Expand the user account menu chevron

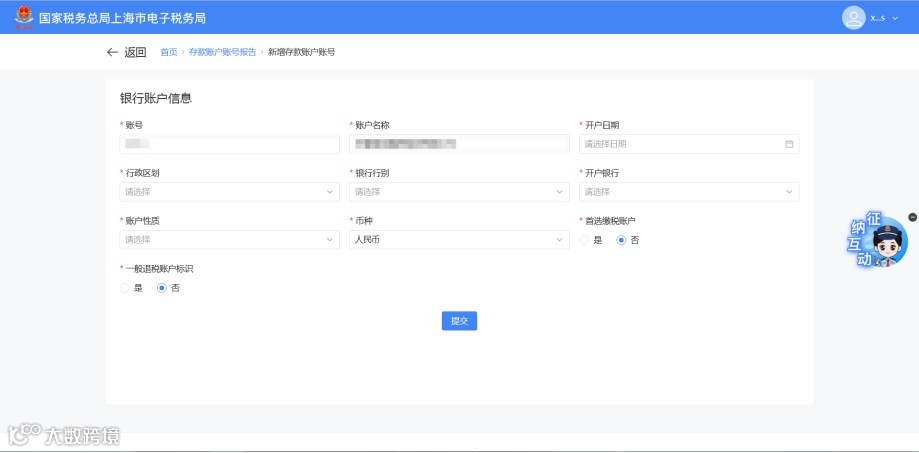pos(895,18)
